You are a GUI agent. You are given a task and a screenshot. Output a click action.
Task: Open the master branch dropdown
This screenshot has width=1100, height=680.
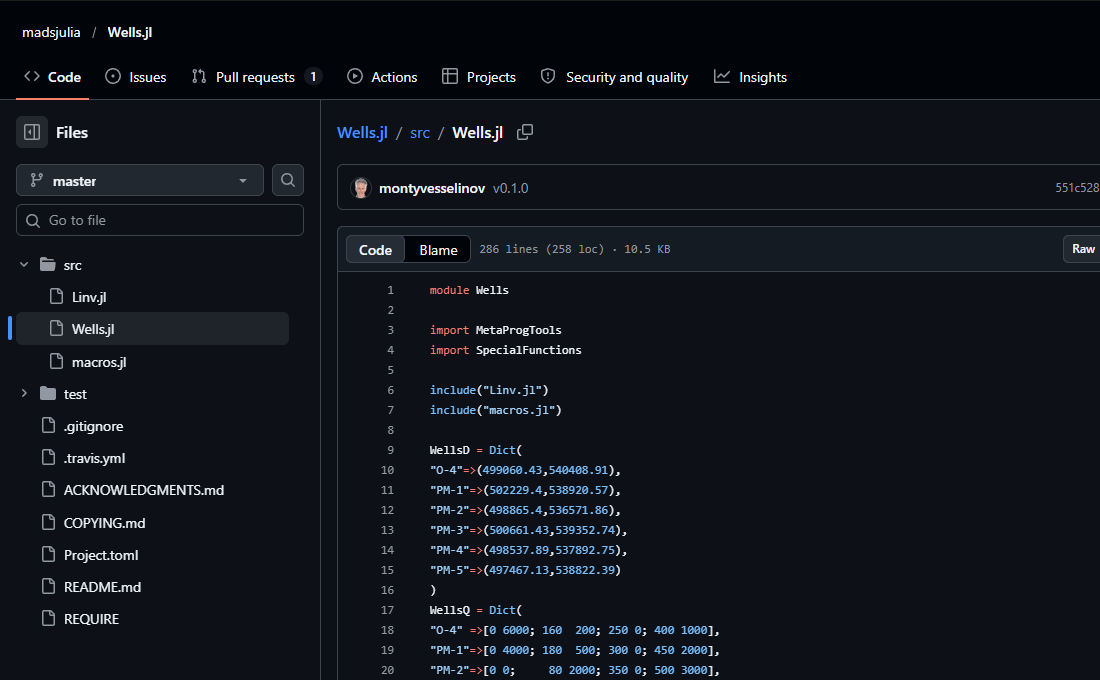(140, 180)
